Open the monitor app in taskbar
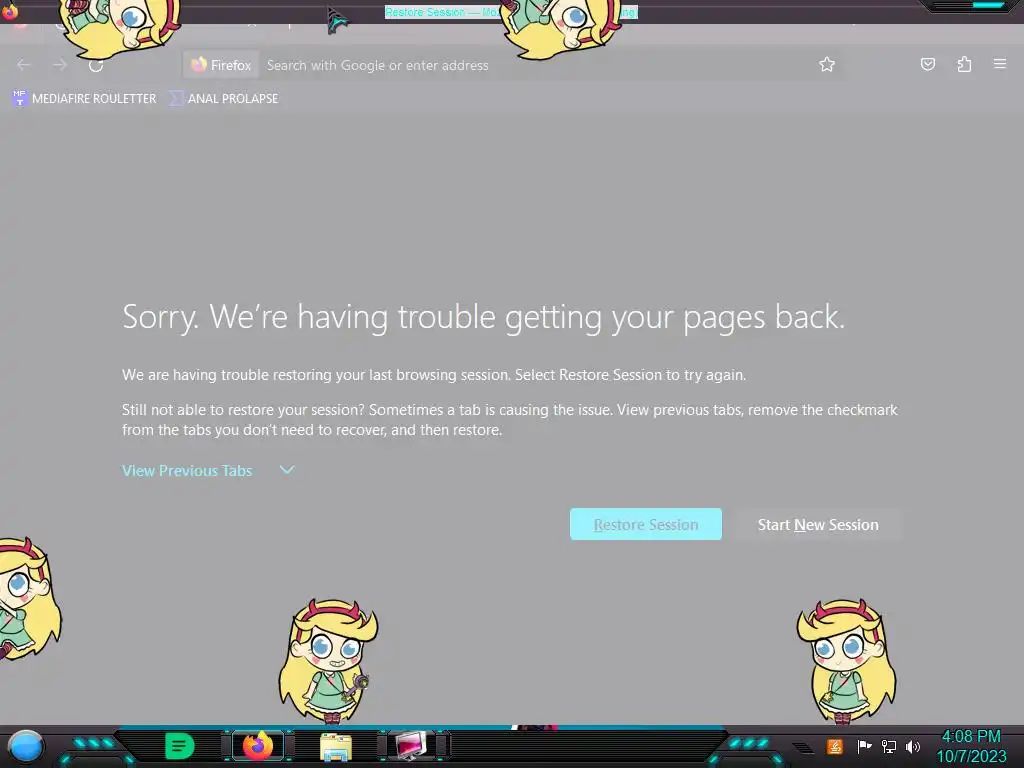This screenshot has width=1024, height=768. [411, 746]
